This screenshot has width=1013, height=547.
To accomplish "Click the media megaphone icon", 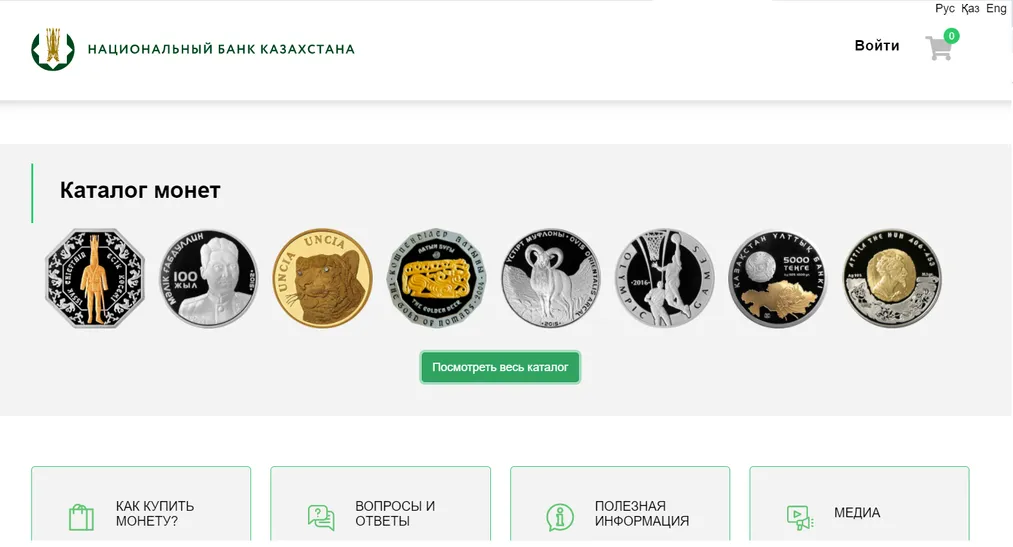I will [x=799, y=516].
